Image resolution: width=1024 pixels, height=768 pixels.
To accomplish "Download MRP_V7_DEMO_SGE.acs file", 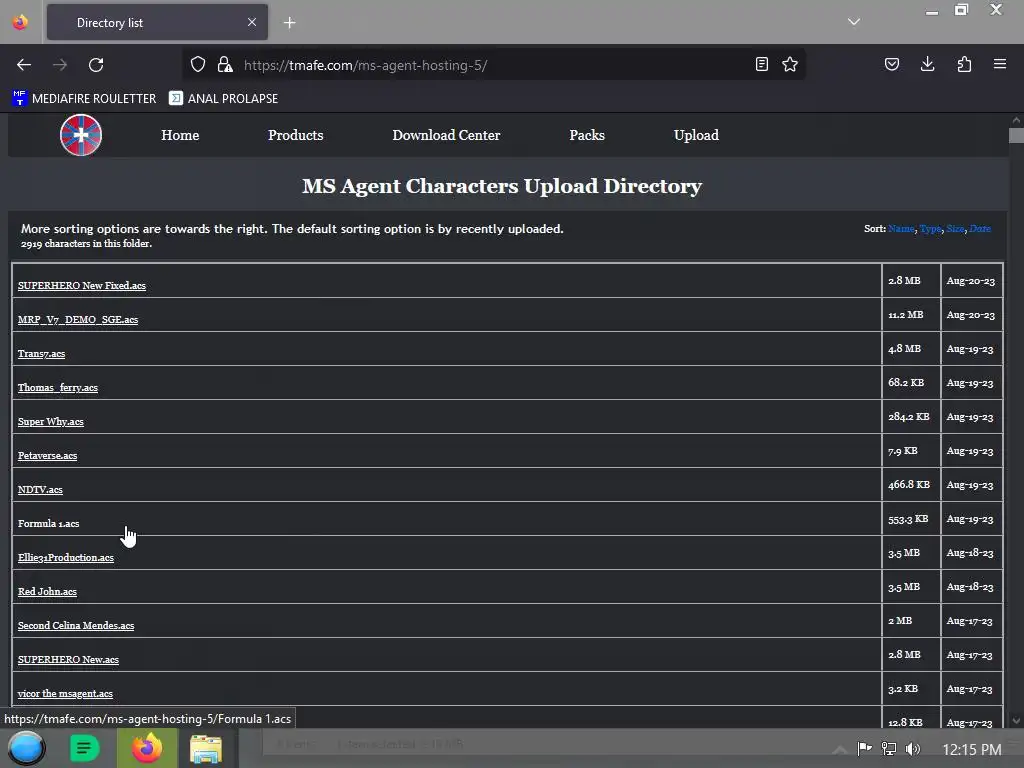I will [78, 319].
